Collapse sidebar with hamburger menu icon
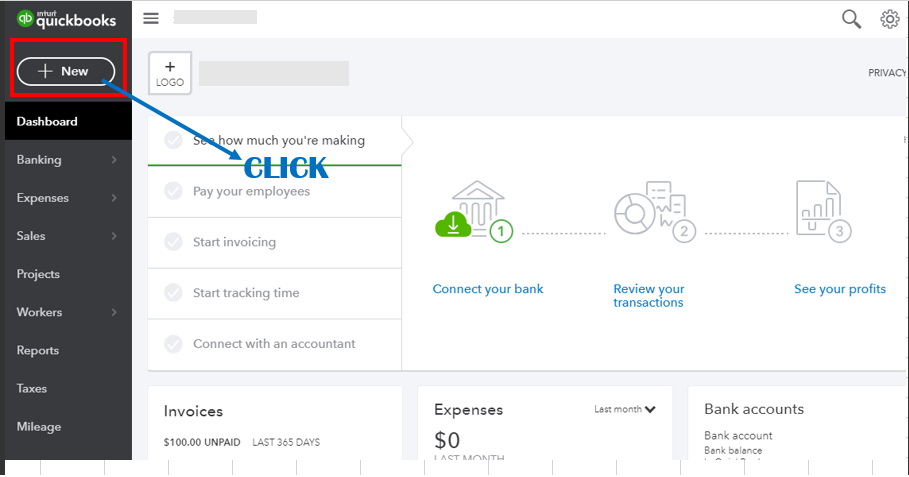The height and width of the screenshot is (477, 909). 151,19
